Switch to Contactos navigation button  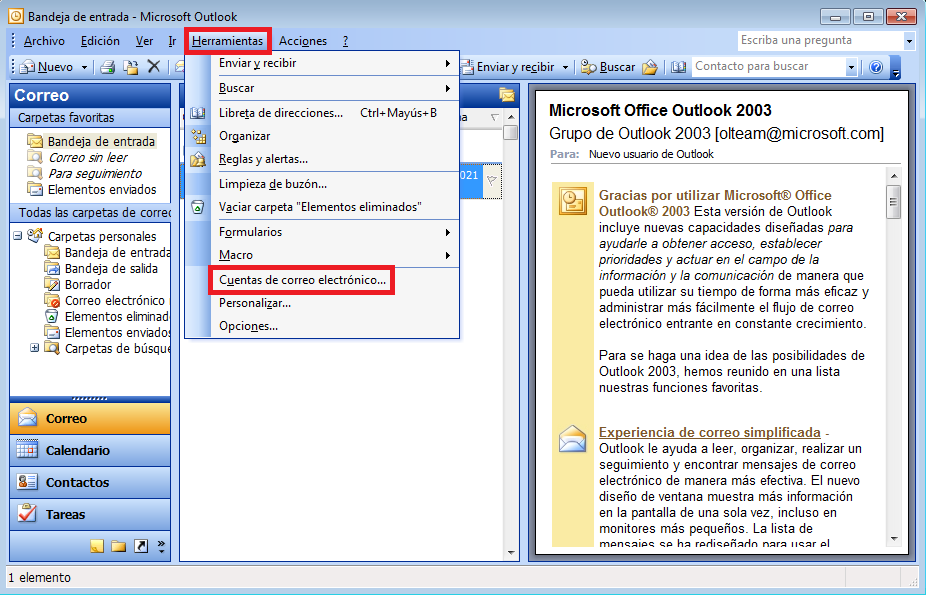[x=90, y=482]
